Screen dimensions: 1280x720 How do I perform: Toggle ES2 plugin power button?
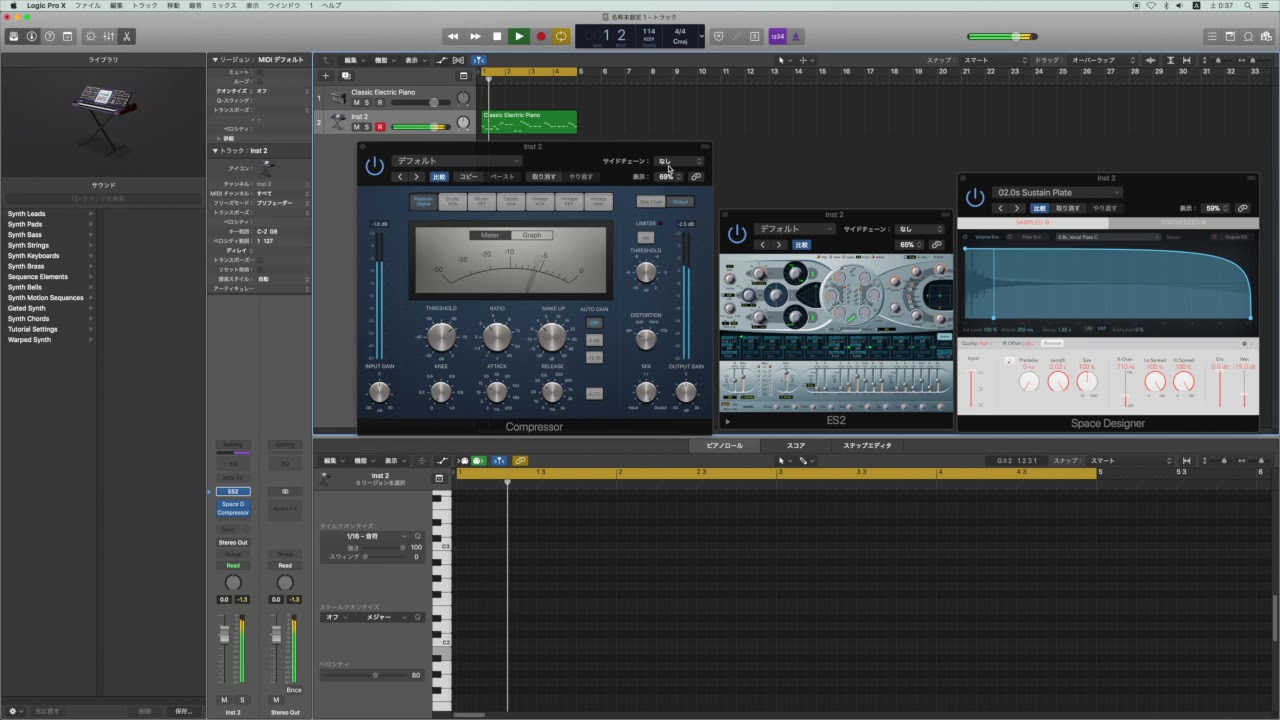[737, 234]
